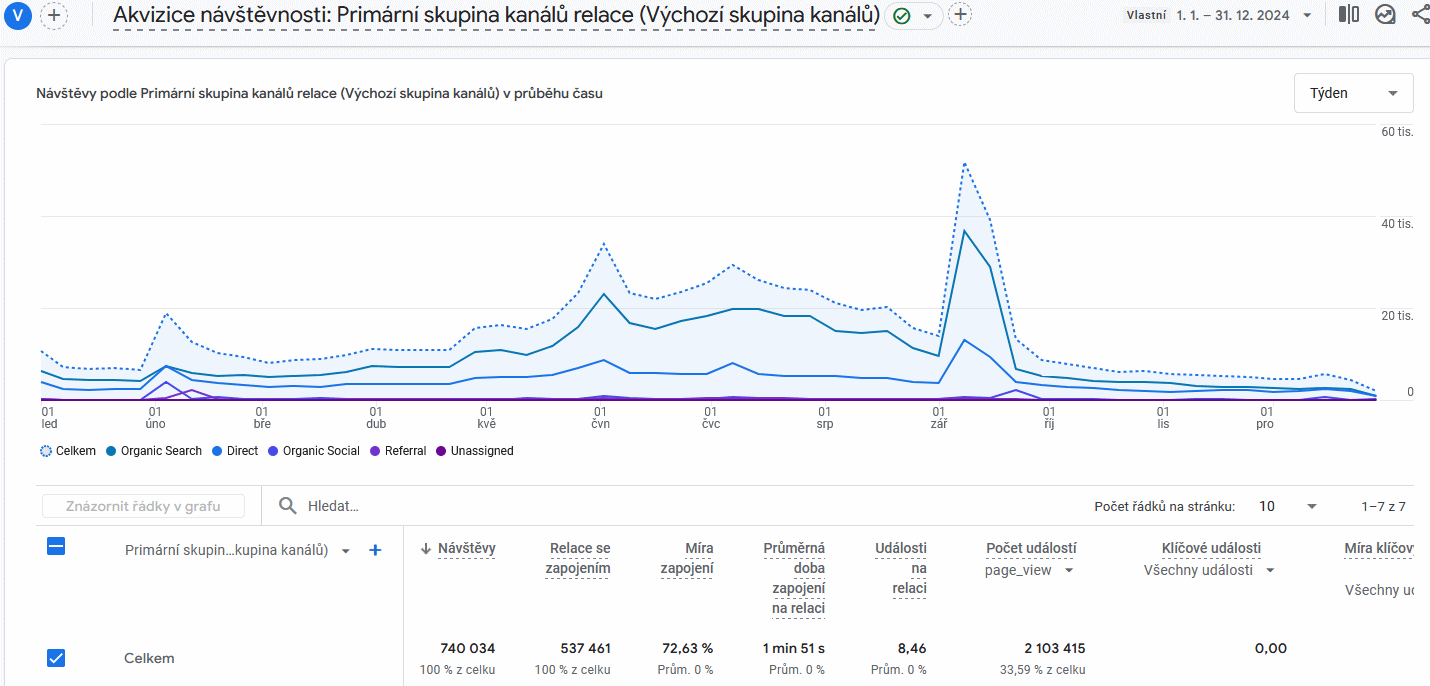Click the search magnifier icon
Screen dimensions: 1430x686
(x=288, y=506)
